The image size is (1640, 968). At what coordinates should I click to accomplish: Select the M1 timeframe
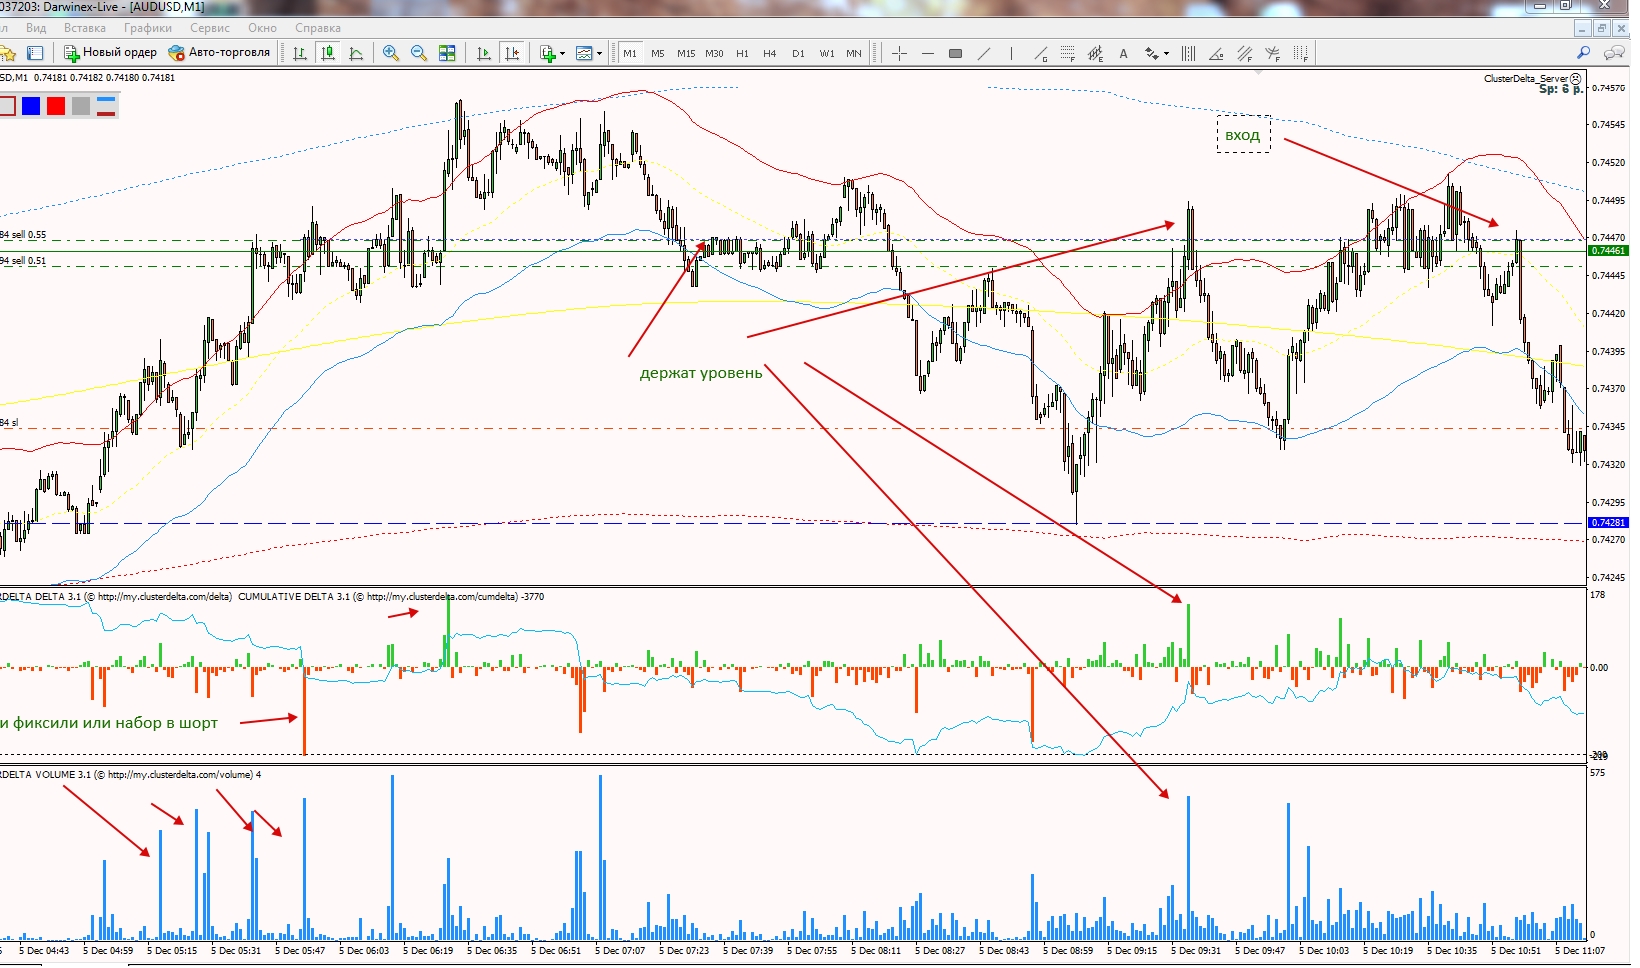click(x=630, y=53)
